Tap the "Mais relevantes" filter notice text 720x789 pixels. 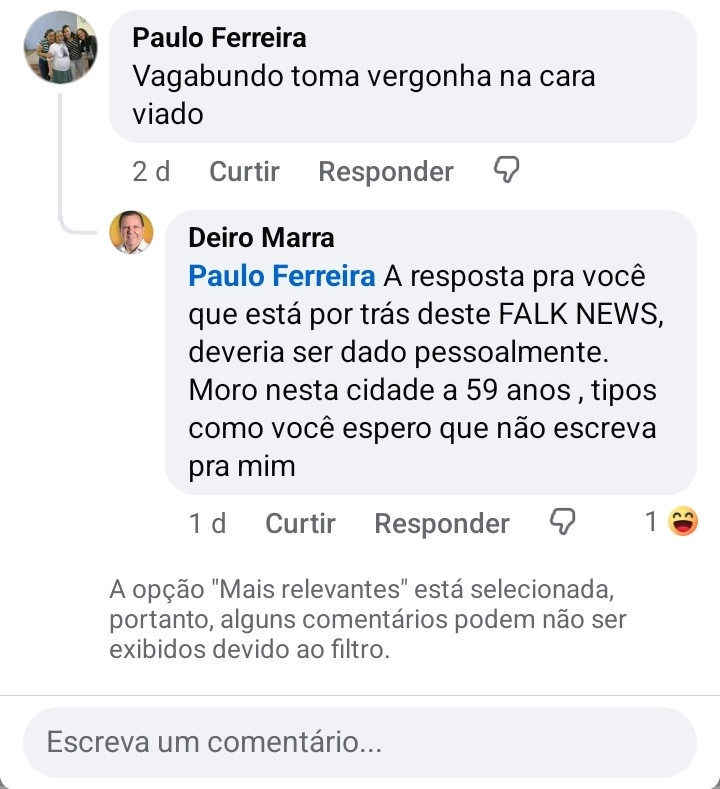tap(367, 619)
